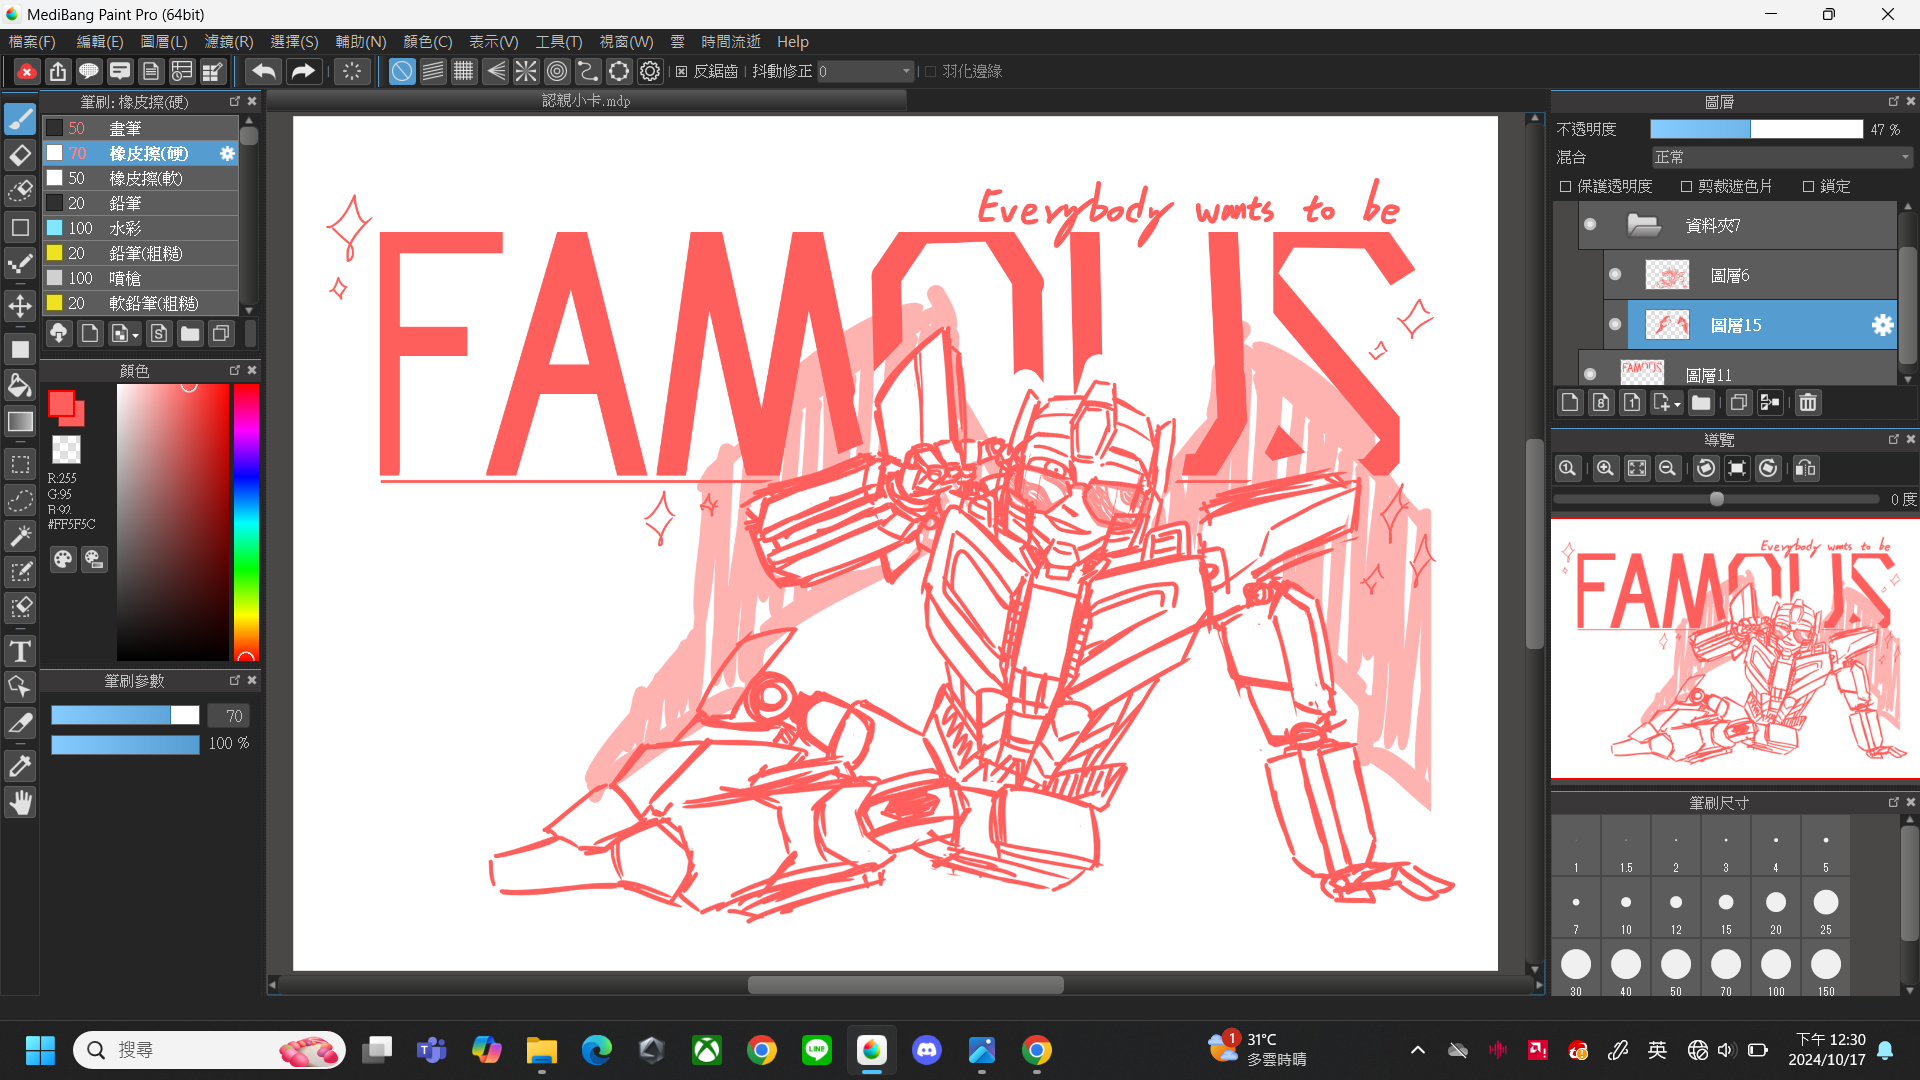Viewport: 1920px width, 1080px height.
Task: Select the 鉛筆 brush preset
Action: pos(140,203)
